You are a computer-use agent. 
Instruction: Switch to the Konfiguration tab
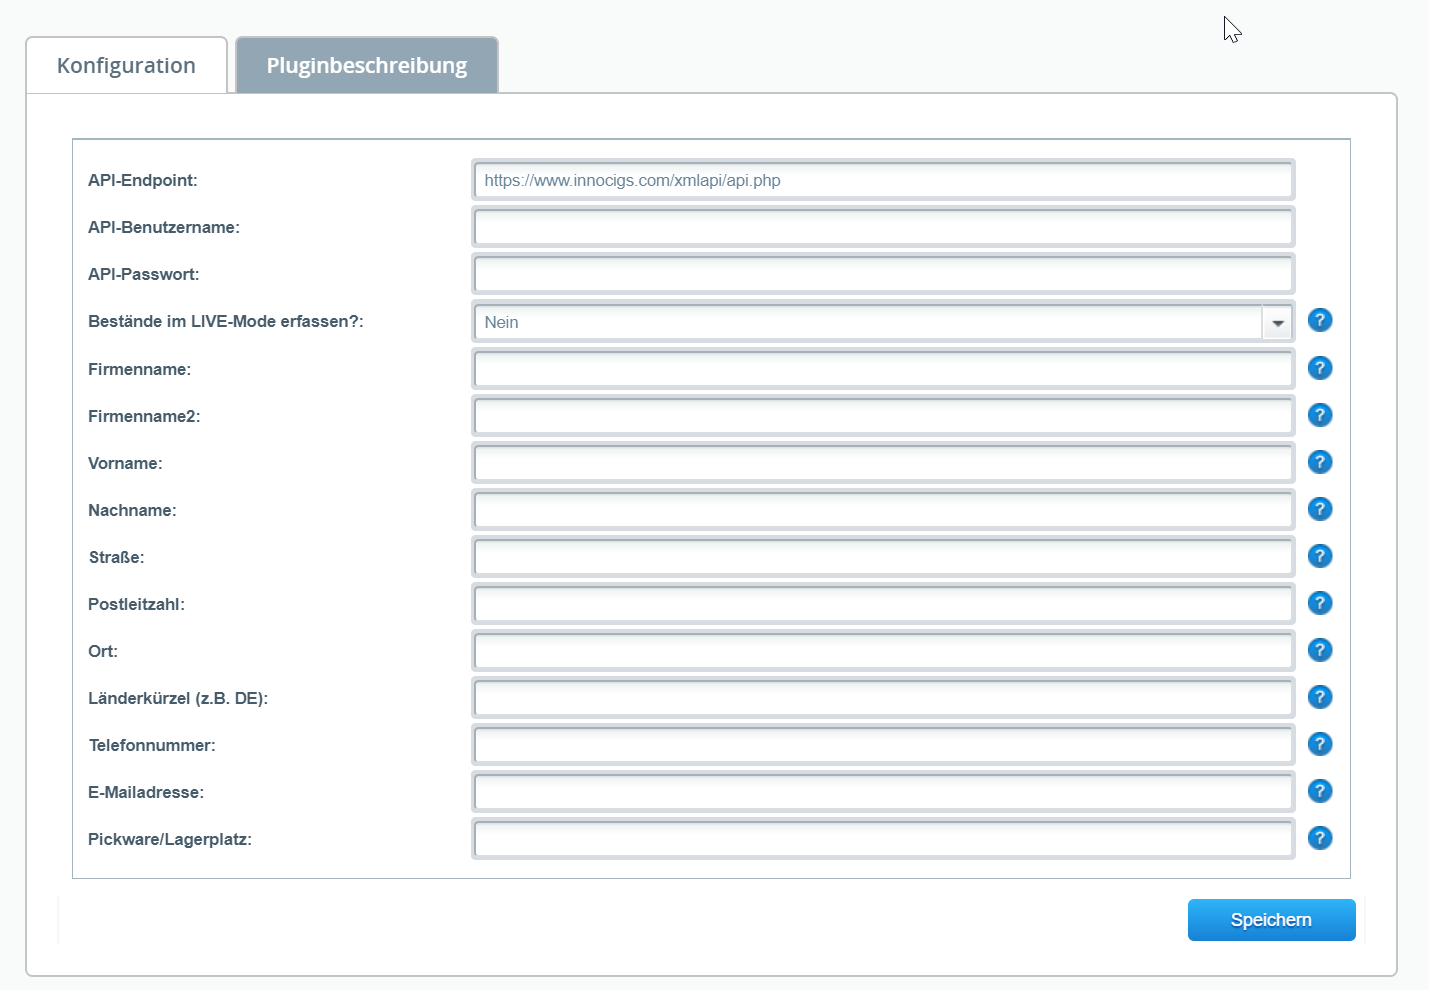click(x=127, y=65)
